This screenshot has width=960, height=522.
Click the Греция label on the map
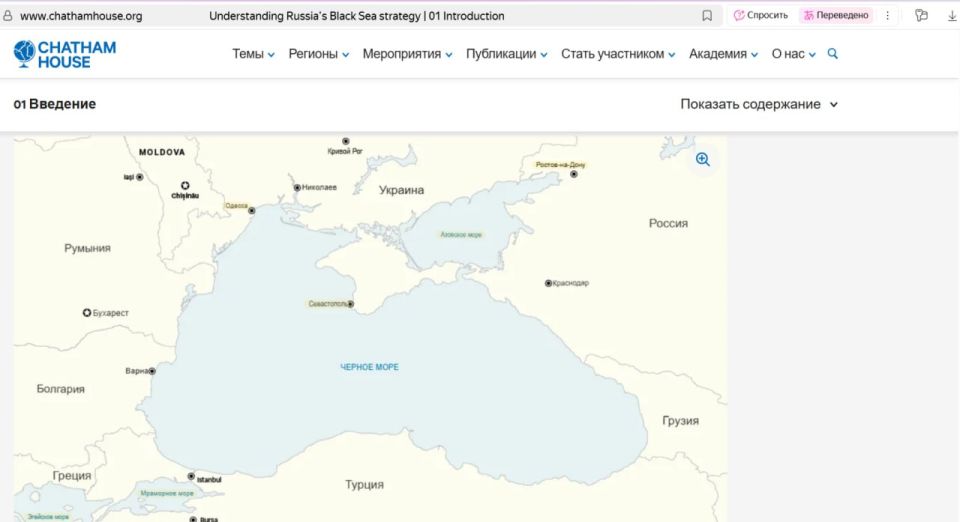[72, 475]
